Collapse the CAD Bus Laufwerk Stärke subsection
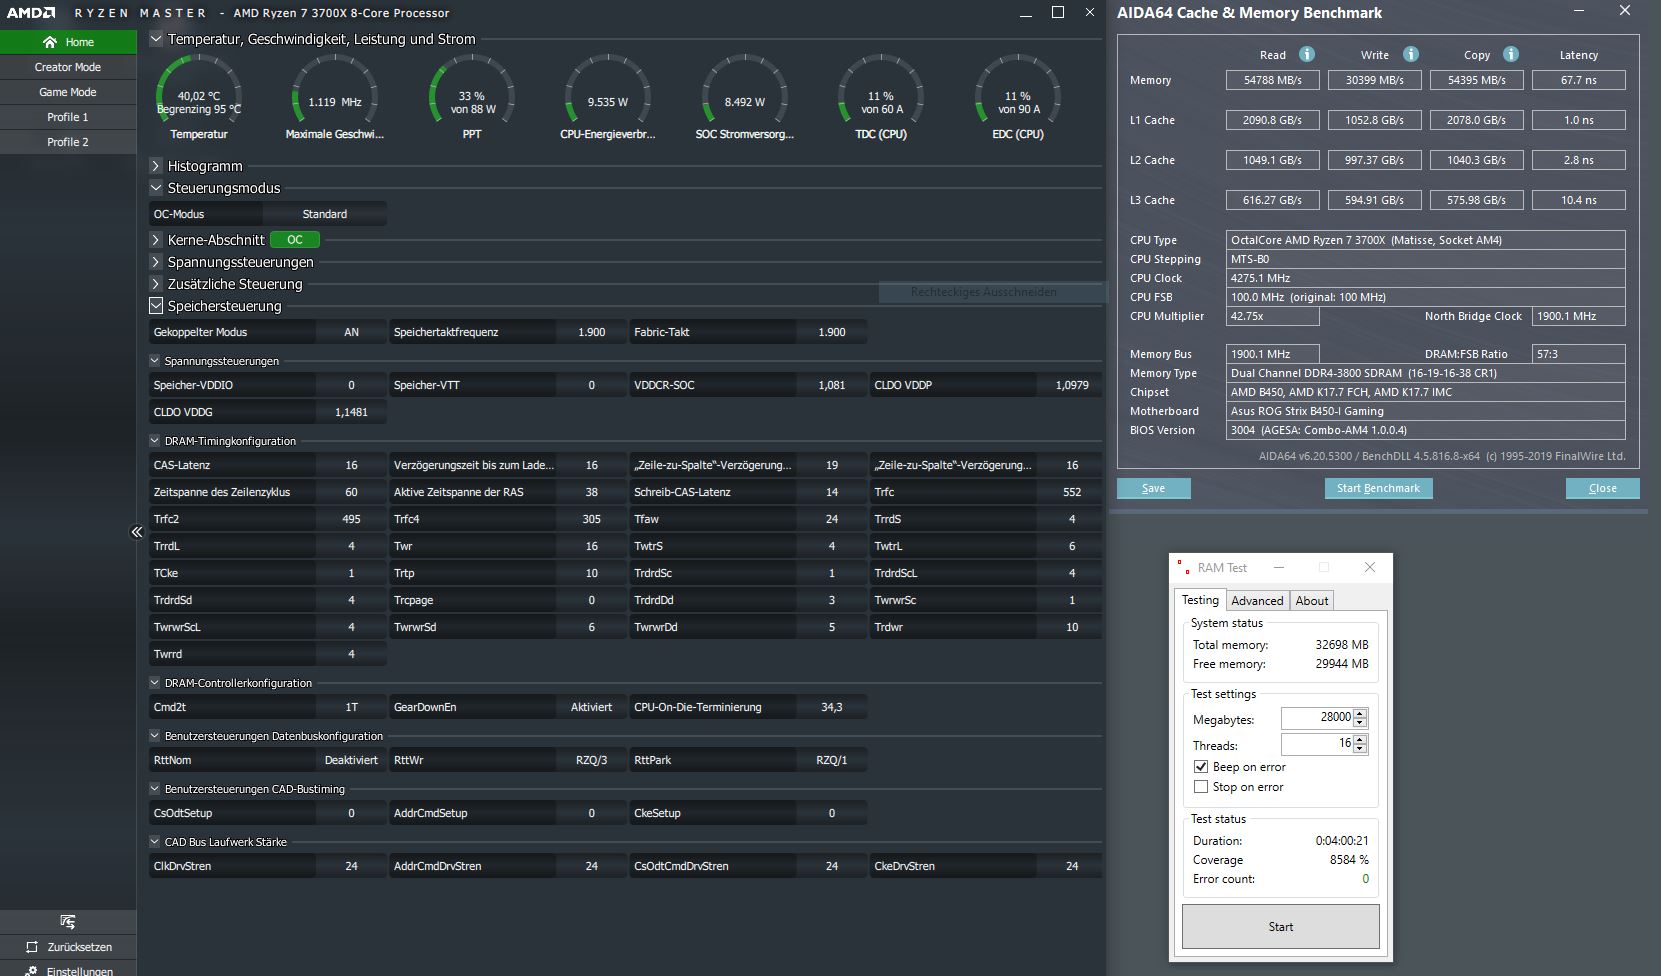 (155, 842)
